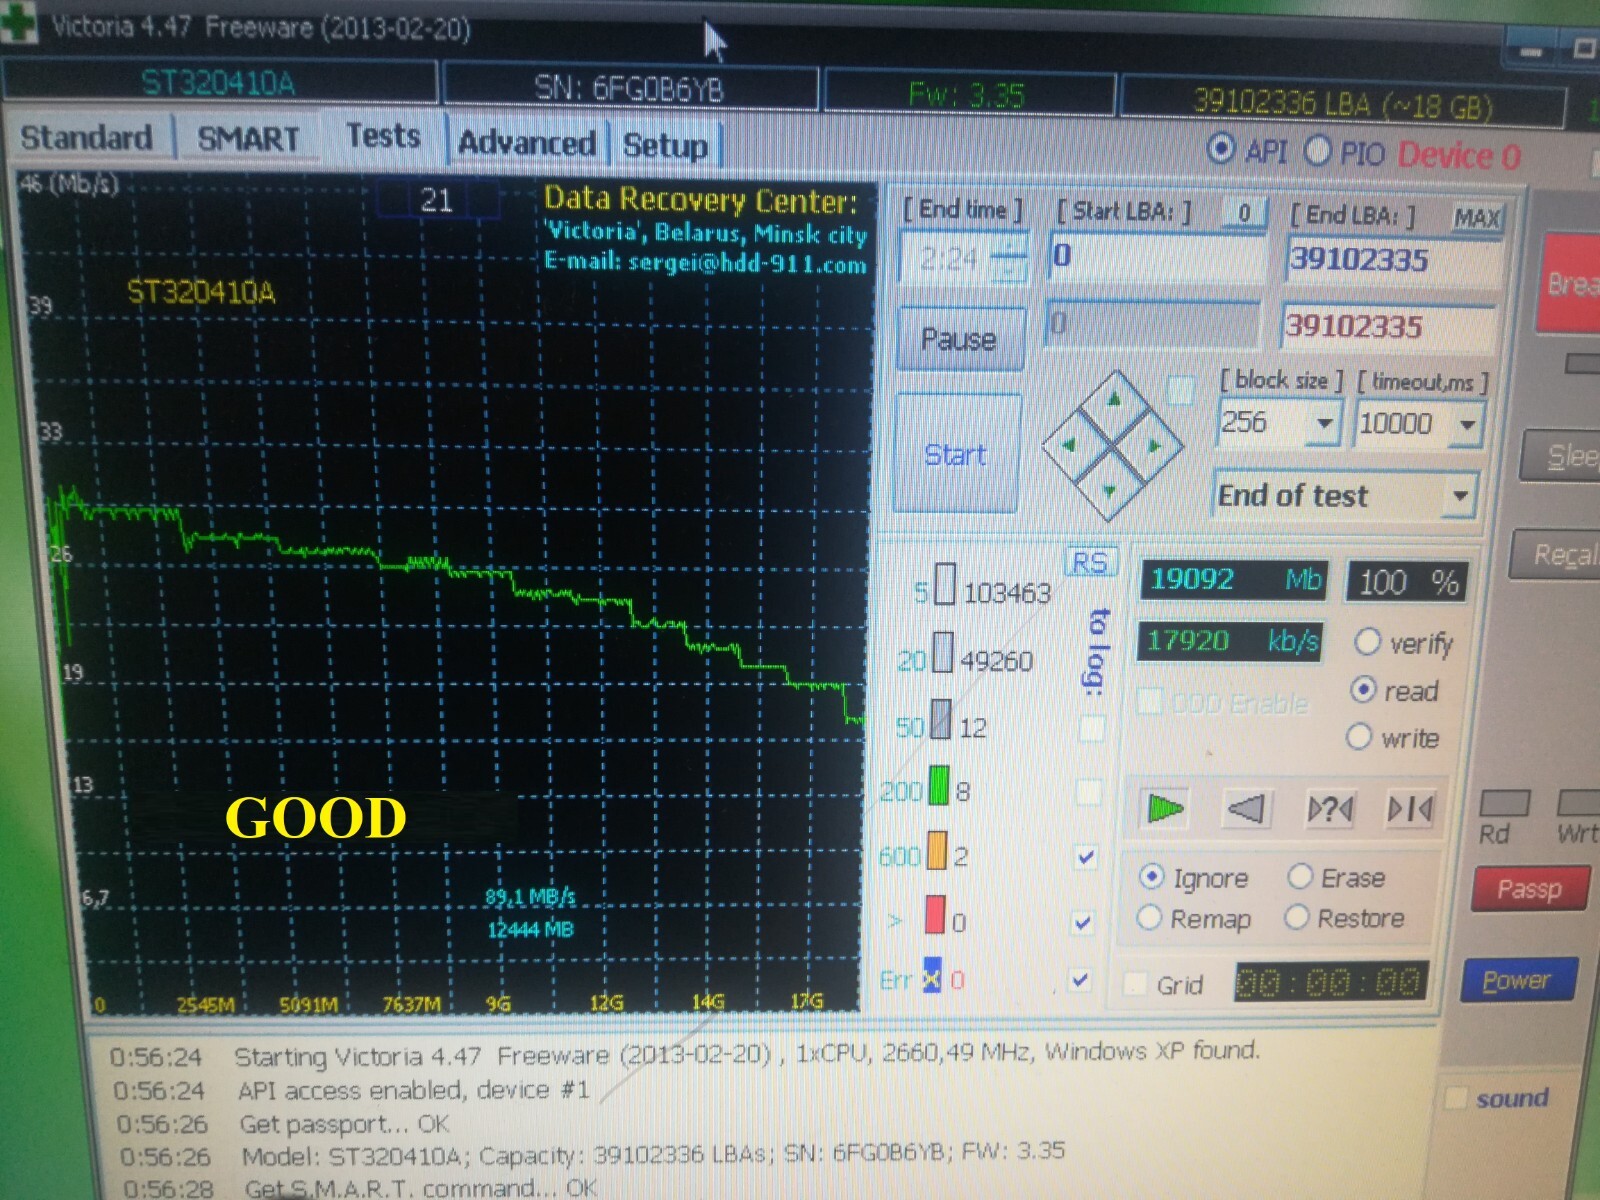1600x1200 pixels.
Task: Open the timeout, ms dropdown
Action: click(x=1466, y=425)
